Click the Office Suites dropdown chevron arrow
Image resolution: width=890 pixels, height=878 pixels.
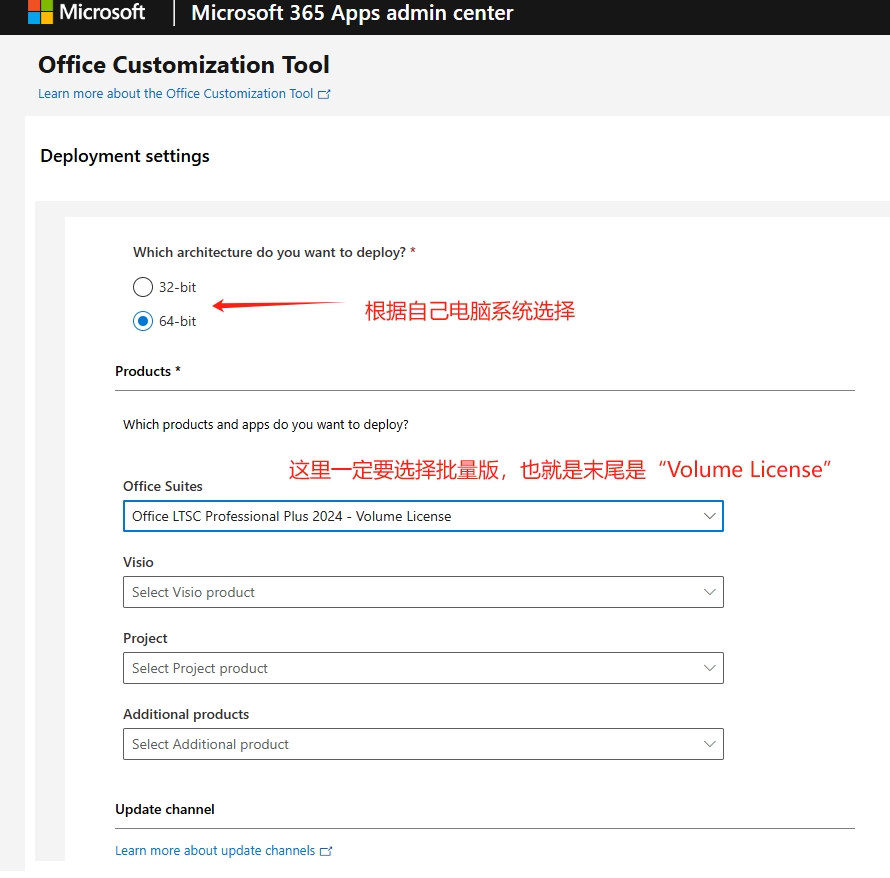(710, 516)
